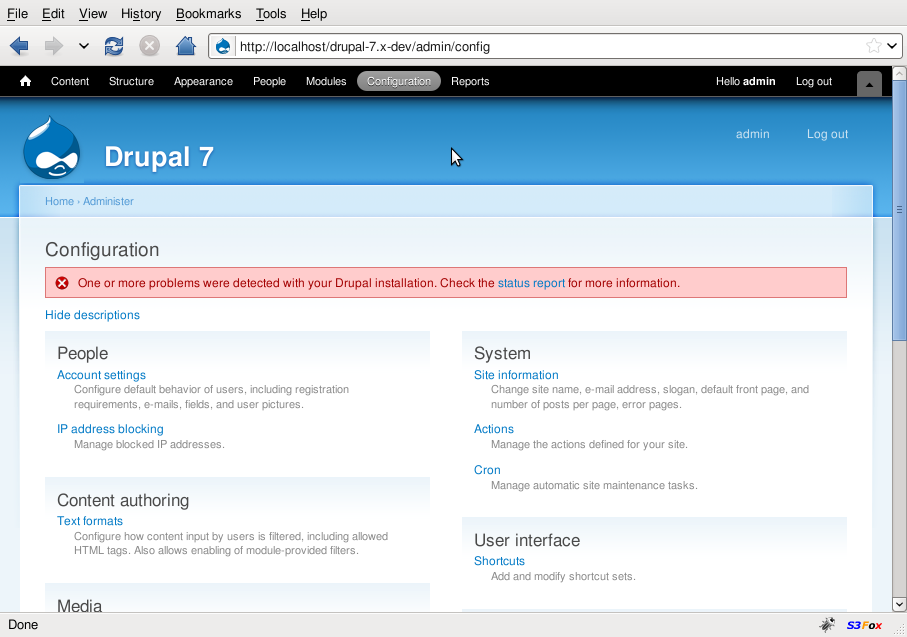Open Account settings
Image resolution: width=907 pixels, height=637 pixels.
pyautogui.click(x=101, y=375)
